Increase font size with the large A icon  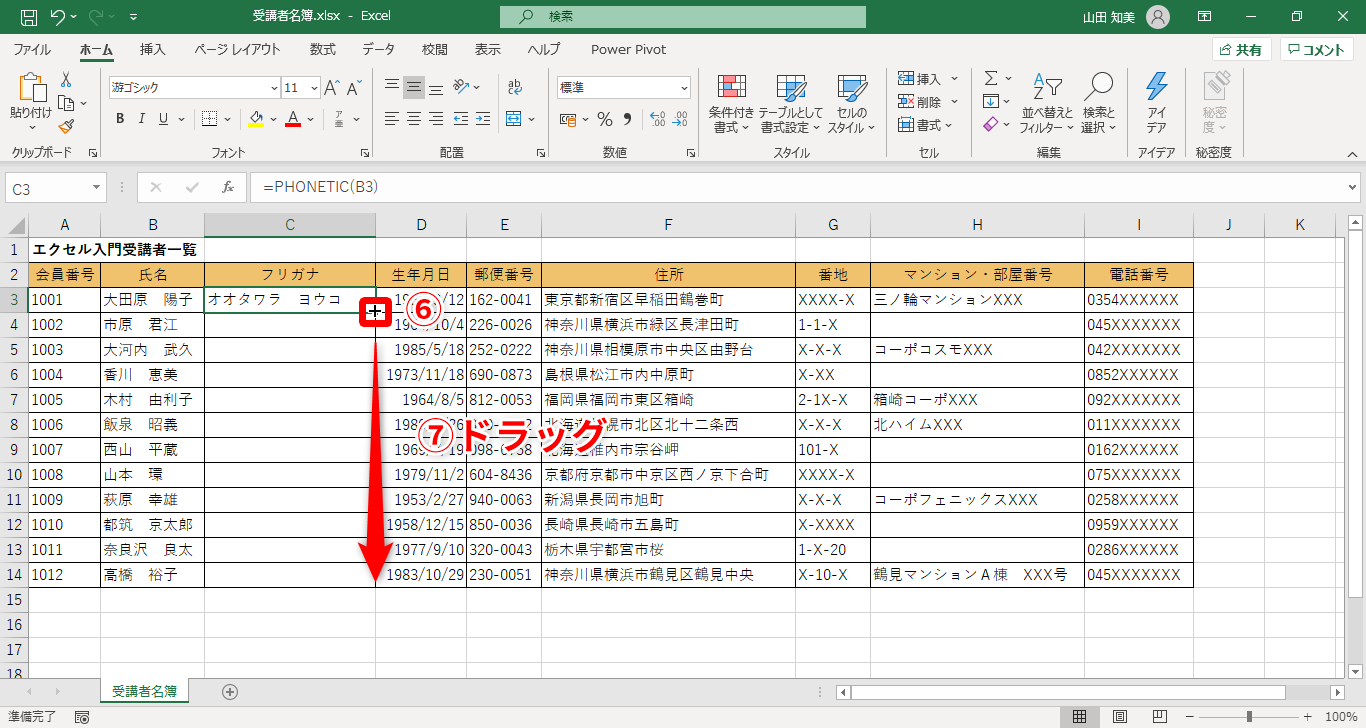click(x=332, y=88)
